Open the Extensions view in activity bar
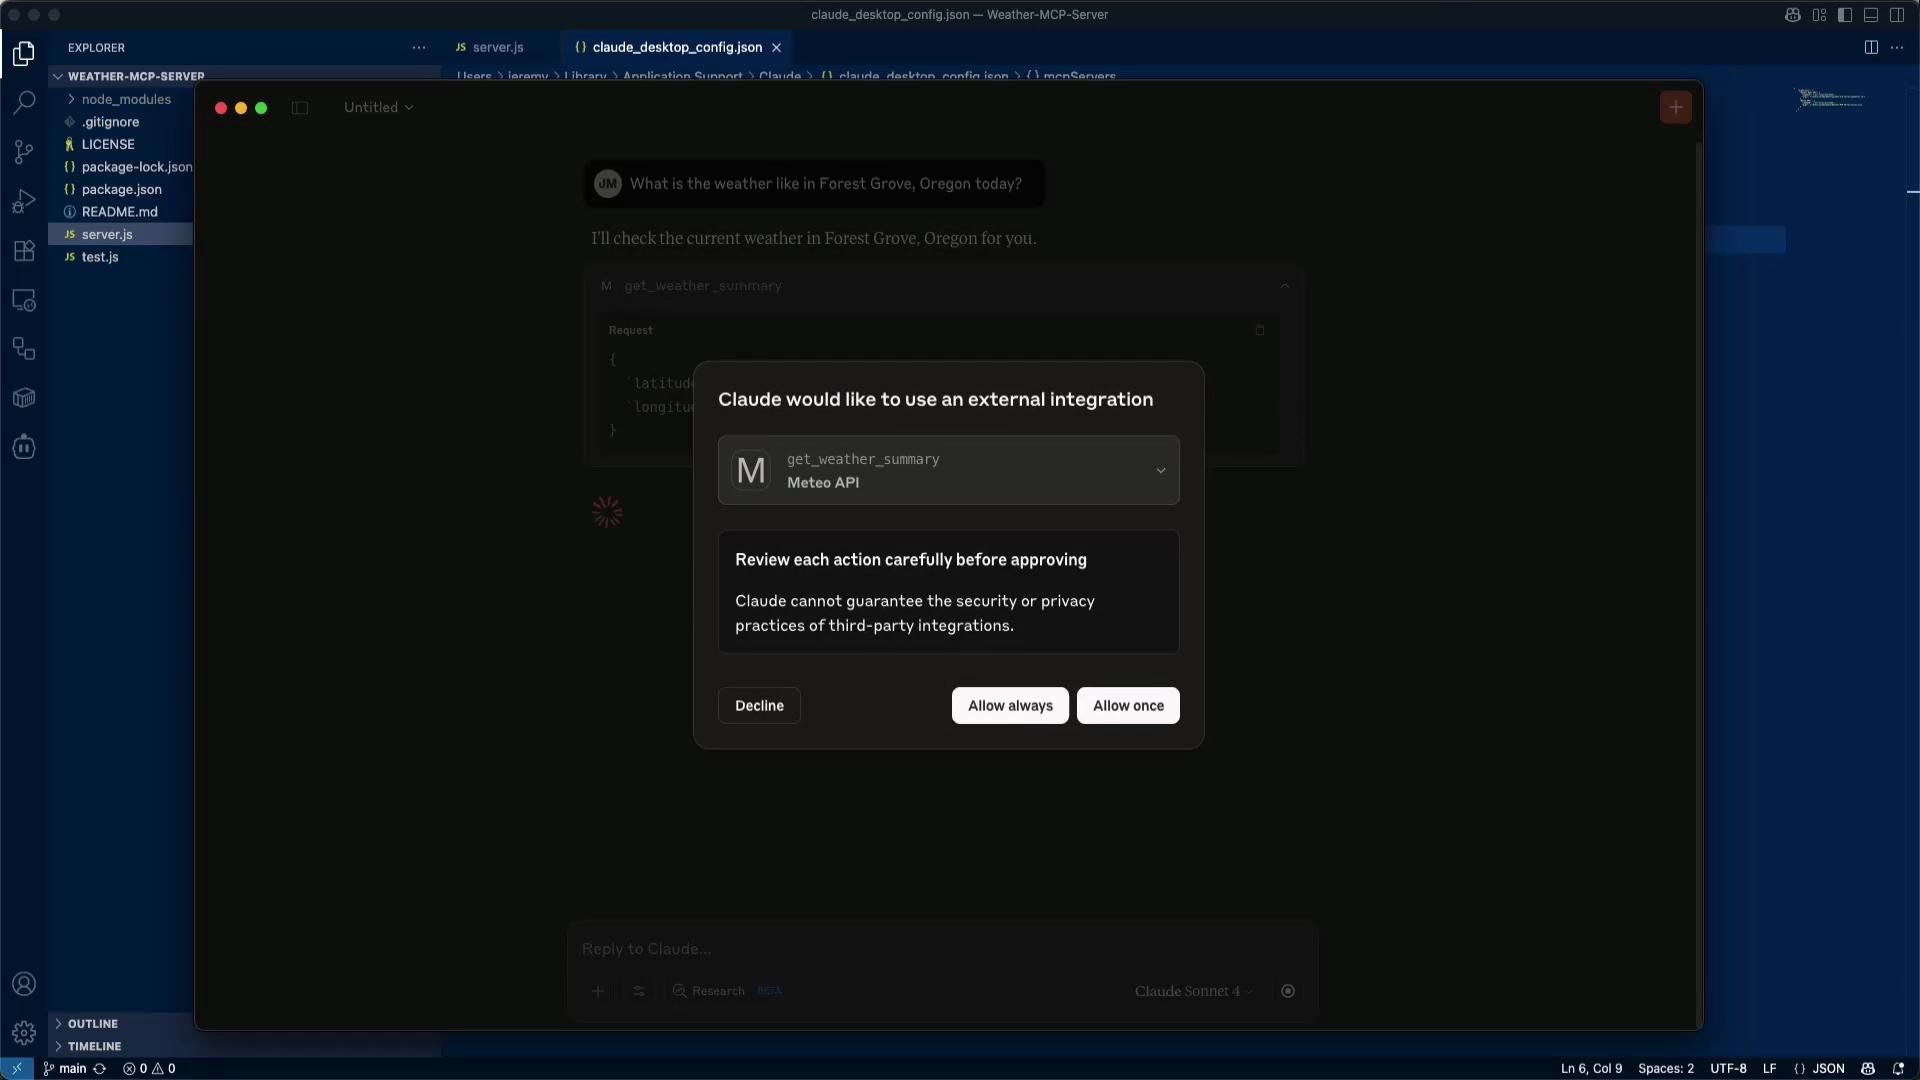 click(24, 251)
